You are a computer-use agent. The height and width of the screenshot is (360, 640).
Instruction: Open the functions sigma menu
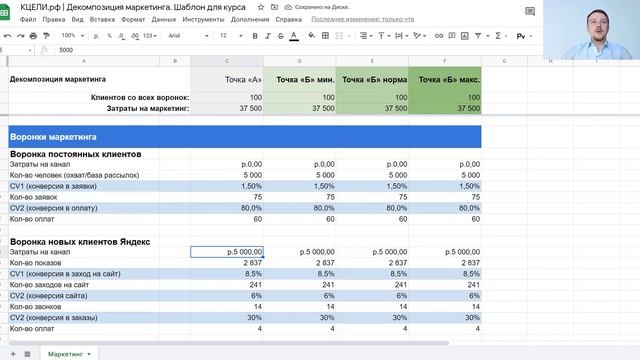(x=498, y=36)
